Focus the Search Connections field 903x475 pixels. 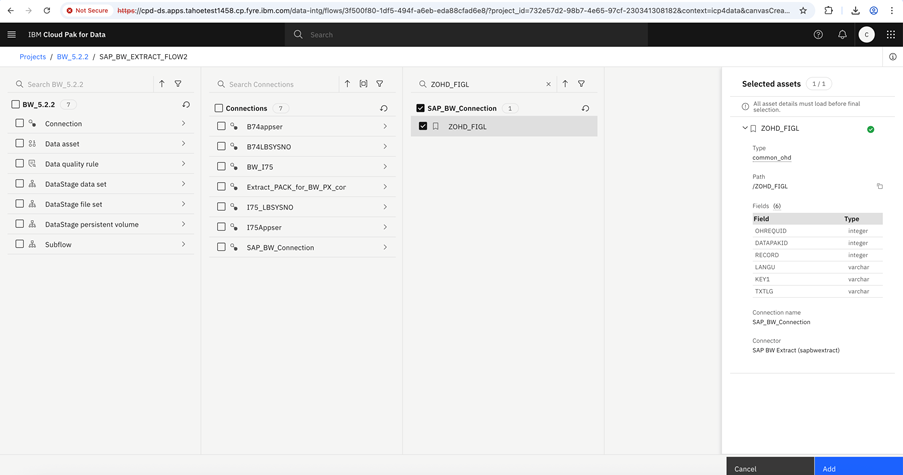275,84
